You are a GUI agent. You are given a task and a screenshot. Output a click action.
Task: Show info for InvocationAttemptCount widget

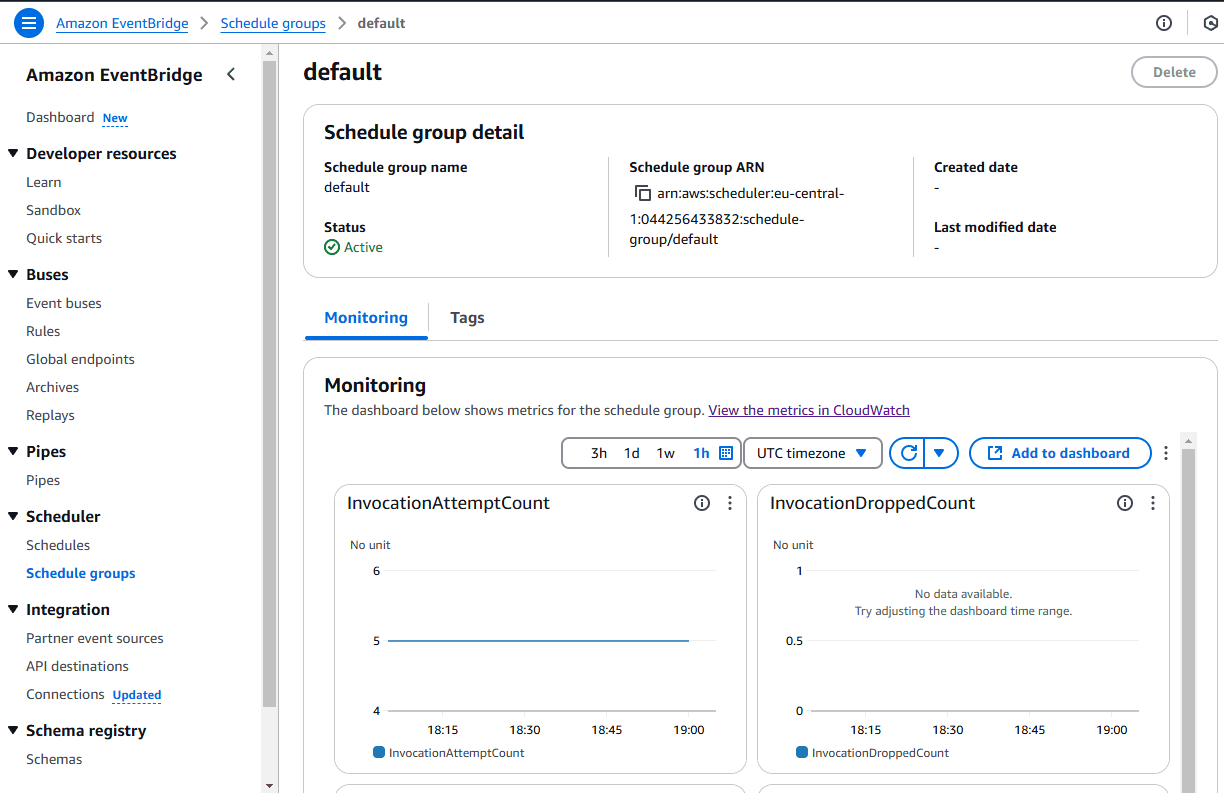pyautogui.click(x=702, y=503)
